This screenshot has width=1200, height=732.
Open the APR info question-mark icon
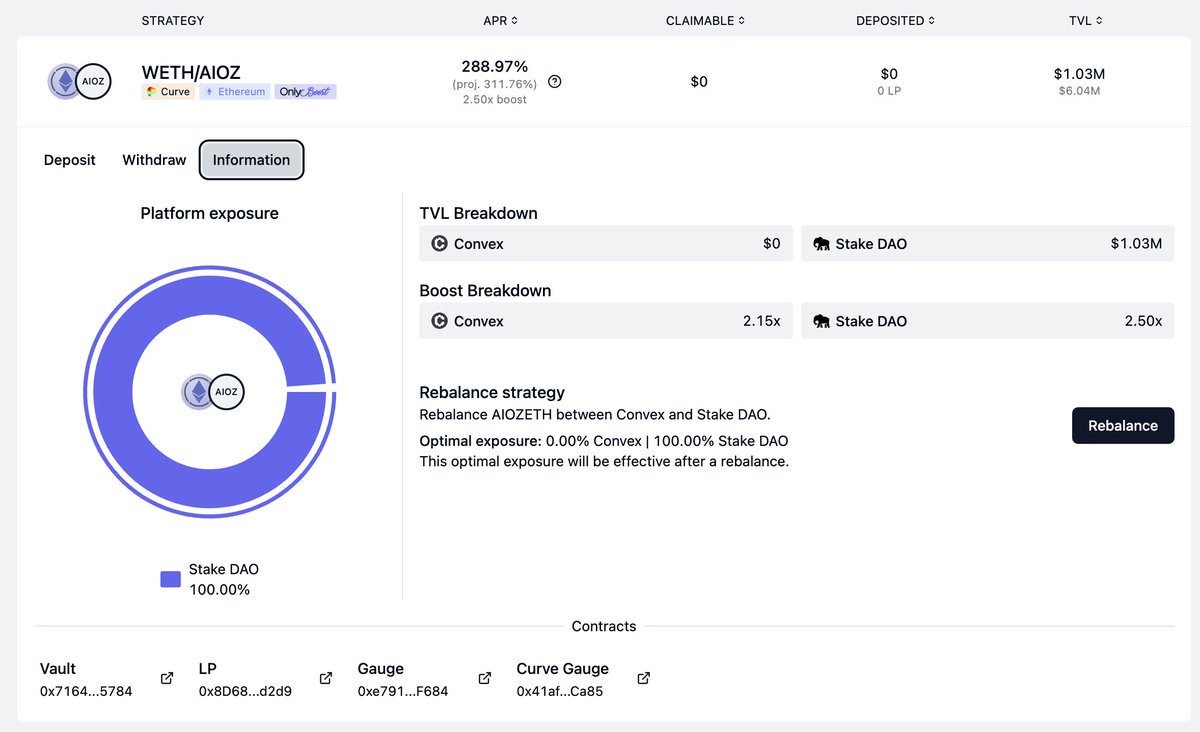[x=555, y=82]
